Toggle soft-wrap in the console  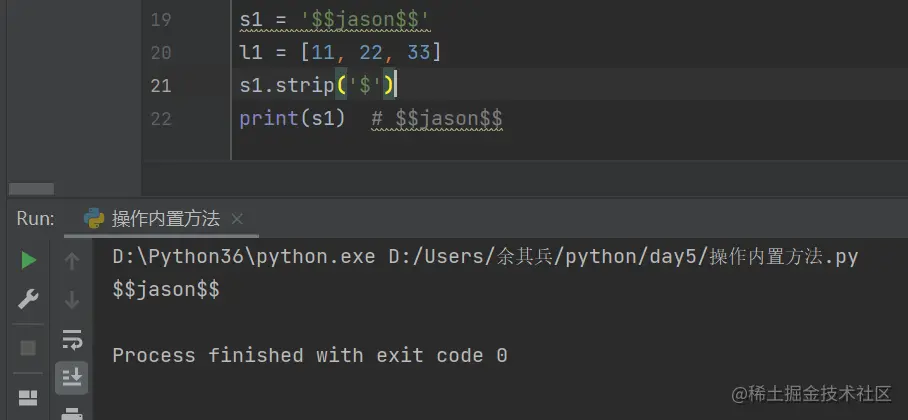[72, 339]
